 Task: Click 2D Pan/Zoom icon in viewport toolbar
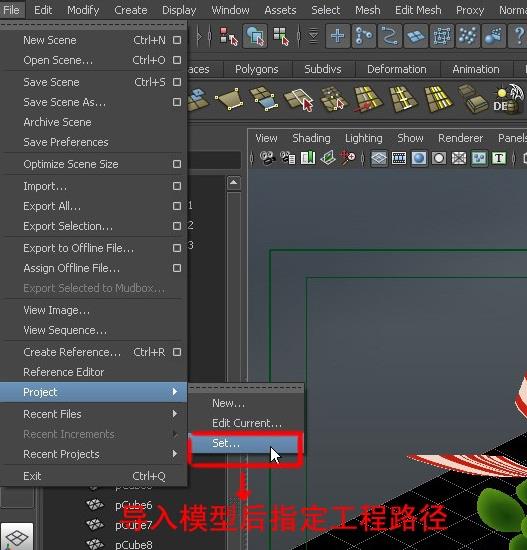click(348, 158)
